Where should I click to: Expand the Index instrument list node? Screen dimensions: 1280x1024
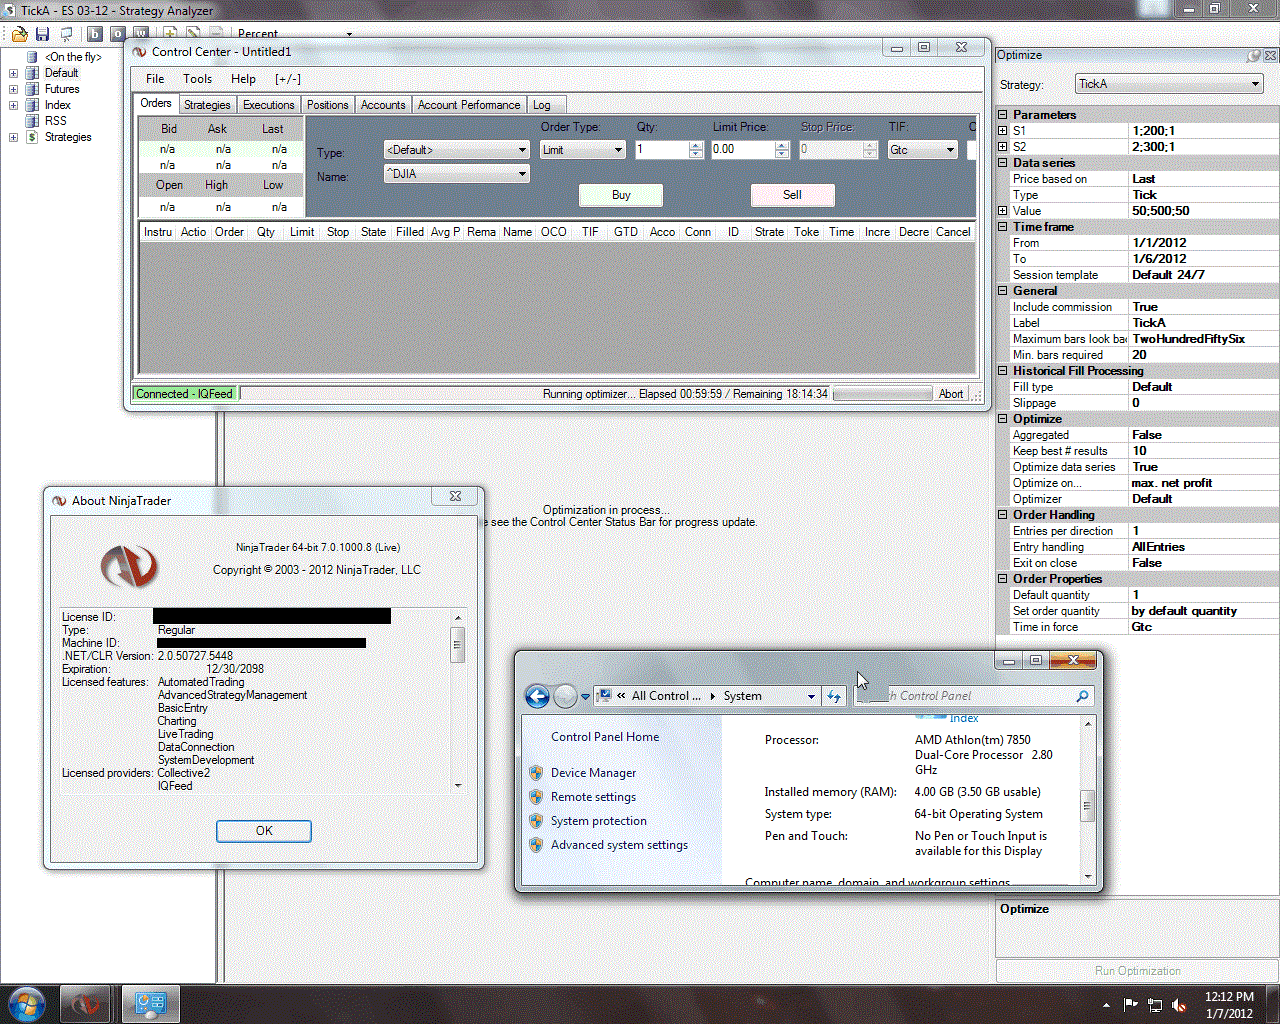click(x=13, y=105)
